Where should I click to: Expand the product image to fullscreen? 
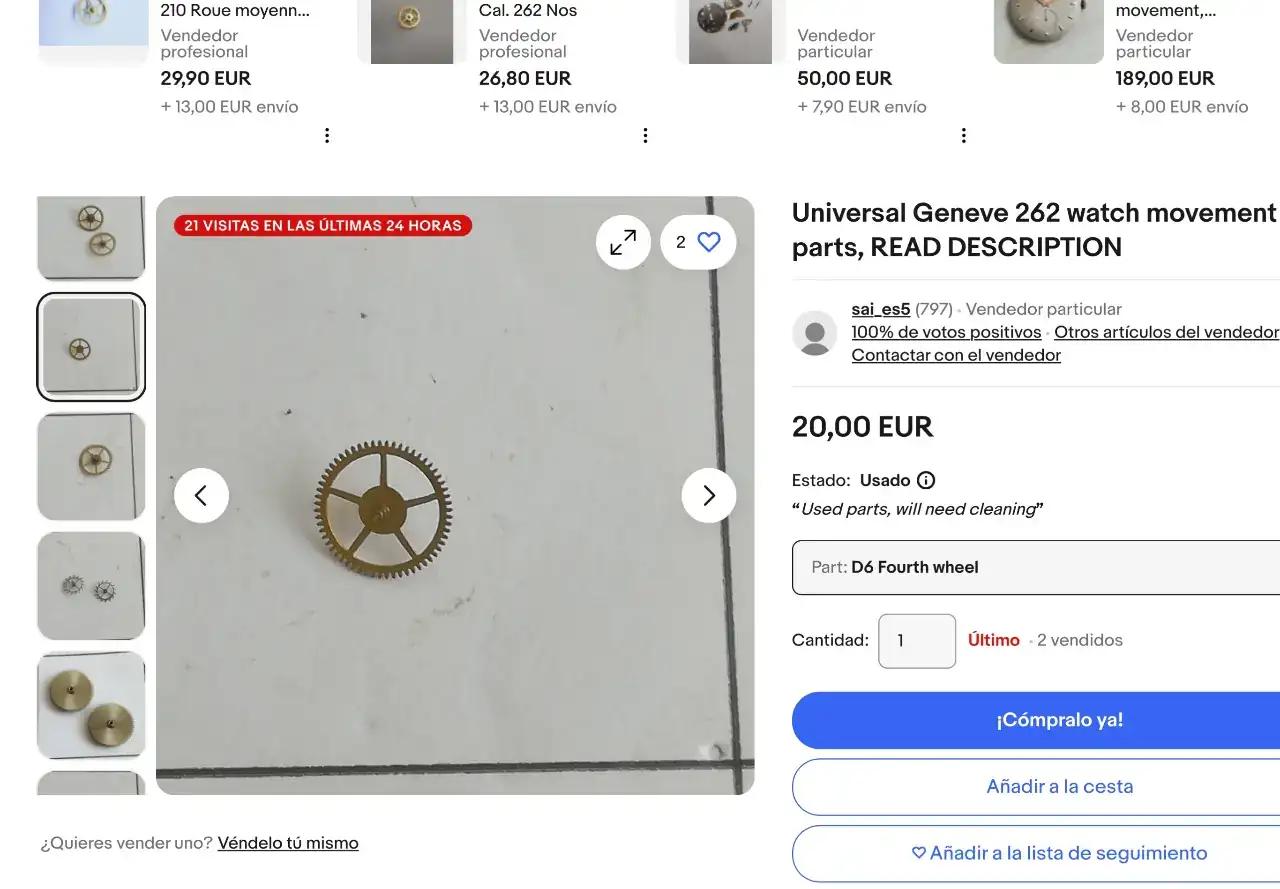623,242
